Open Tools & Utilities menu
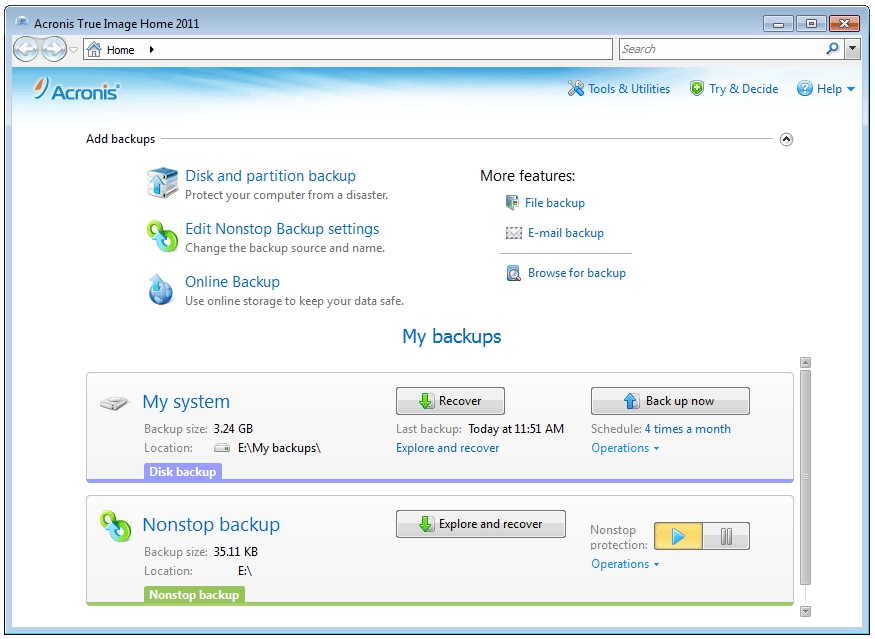The height and width of the screenshot is (639, 875). pos(629,89)
